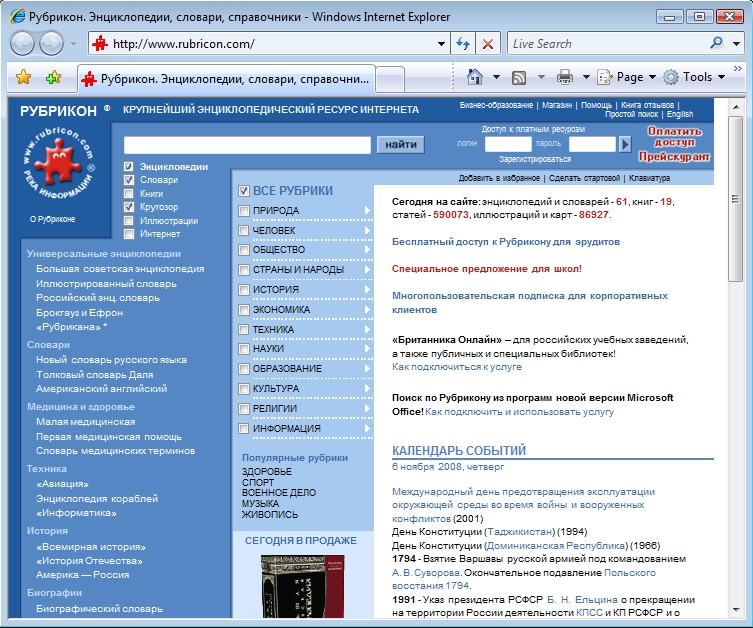This screenshot has height=628, width=753.
Task: Open the Прейскурант link
Action: pyautogui.click(x=674, y=157)
